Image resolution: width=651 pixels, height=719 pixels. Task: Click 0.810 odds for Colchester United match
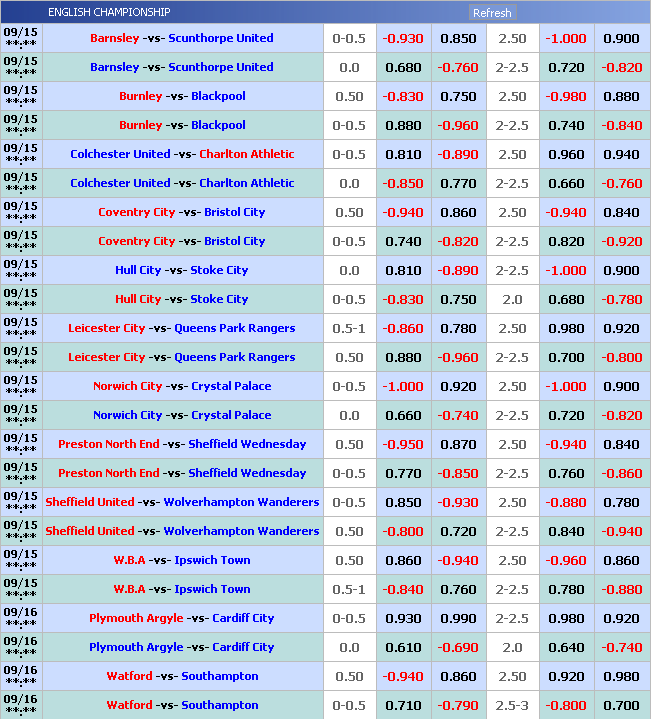(402, 155)
